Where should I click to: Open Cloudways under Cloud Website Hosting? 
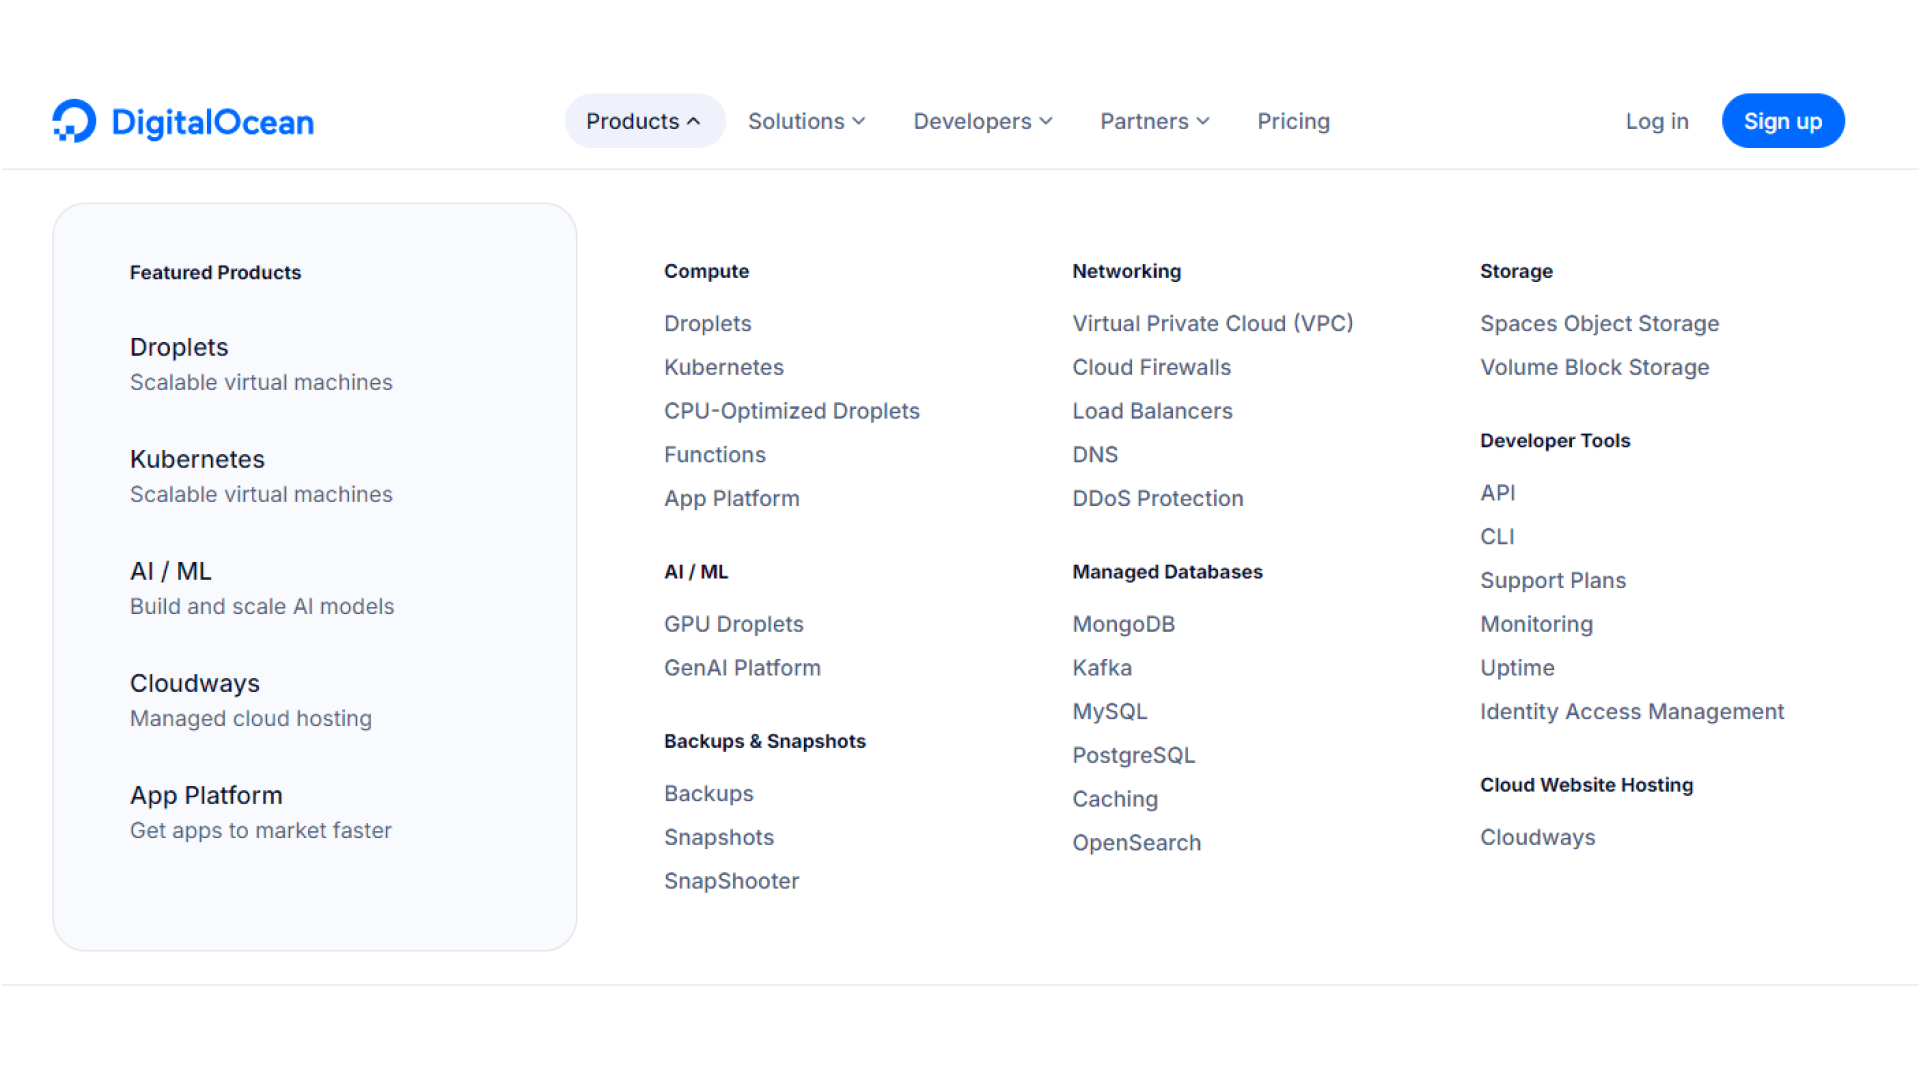click(1538, 837)
